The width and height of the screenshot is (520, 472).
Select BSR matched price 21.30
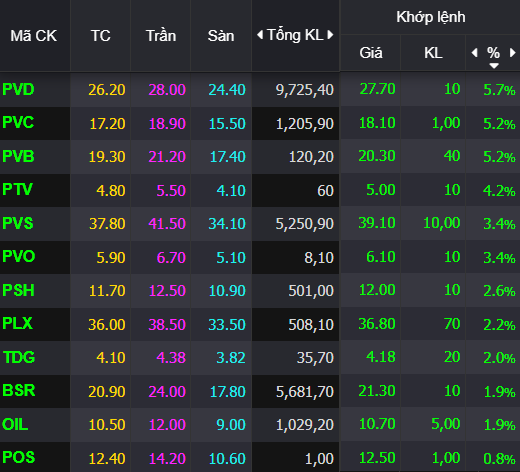pos(377,391)
